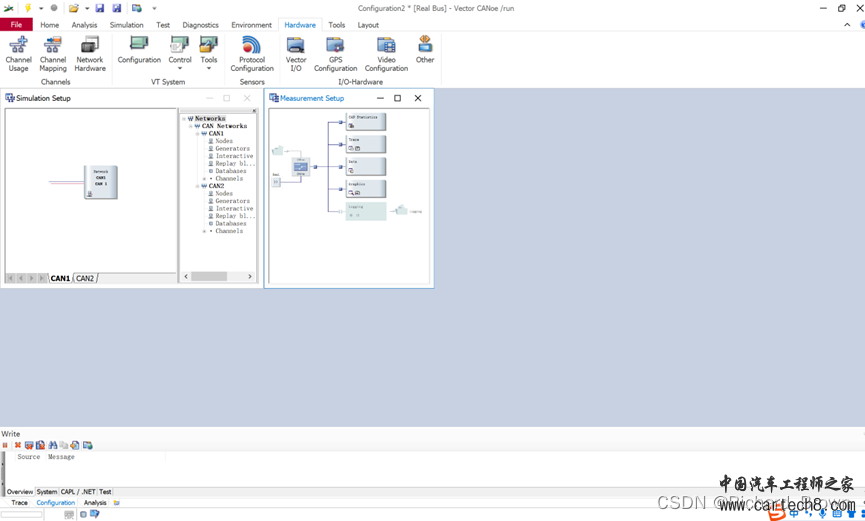The width and height of the screenshot is (865, 521).
Task: Open the quick access toolbar customize arrow
Action: [154, 8]
